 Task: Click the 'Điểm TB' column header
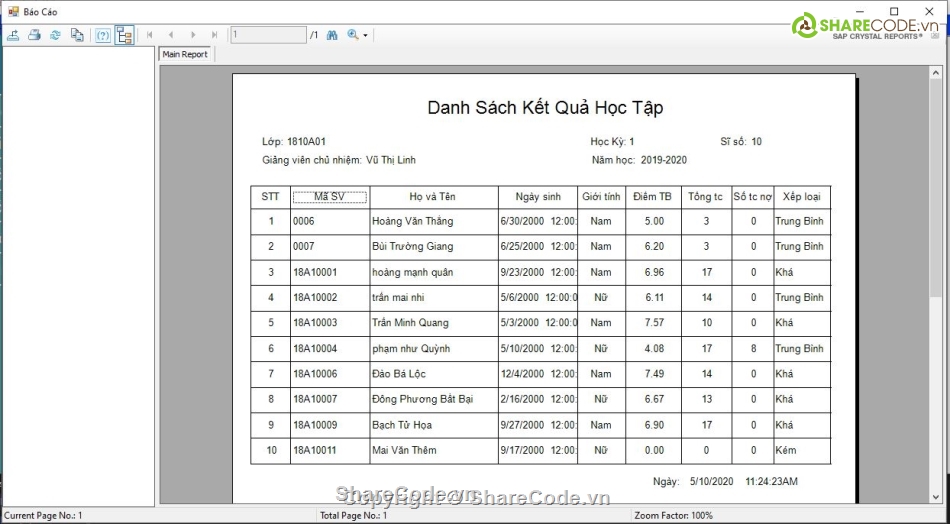point(652,197)
